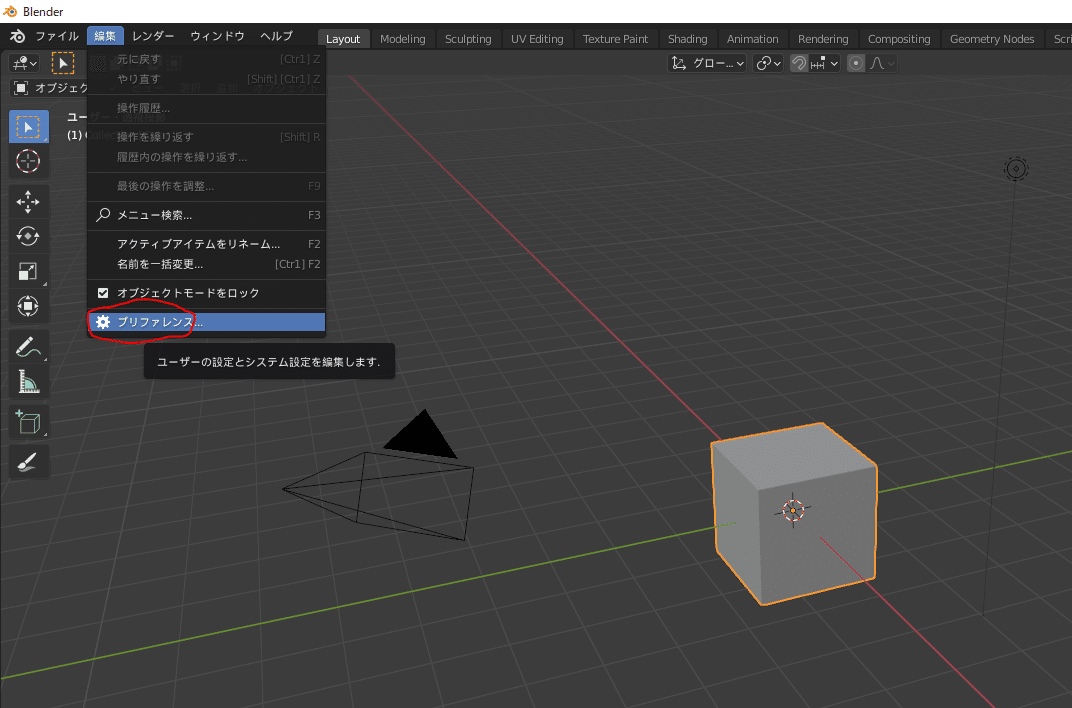Select the Select Box tool in left toolbar
Viewport: 1072px width, 708px height.
28,127
